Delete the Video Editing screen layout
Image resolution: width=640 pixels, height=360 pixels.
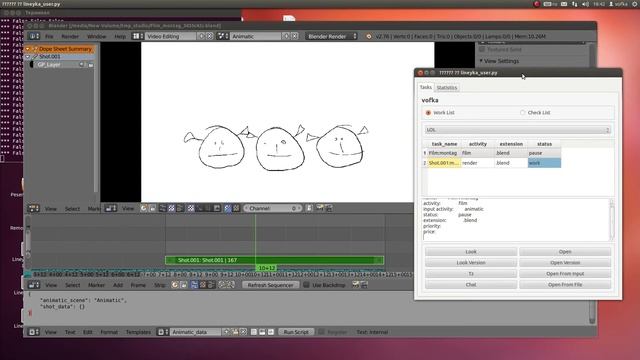209,36
